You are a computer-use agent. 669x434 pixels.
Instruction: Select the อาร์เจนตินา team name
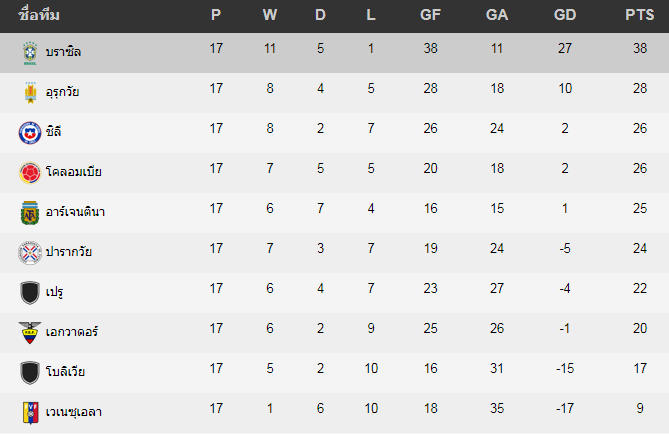76,212
